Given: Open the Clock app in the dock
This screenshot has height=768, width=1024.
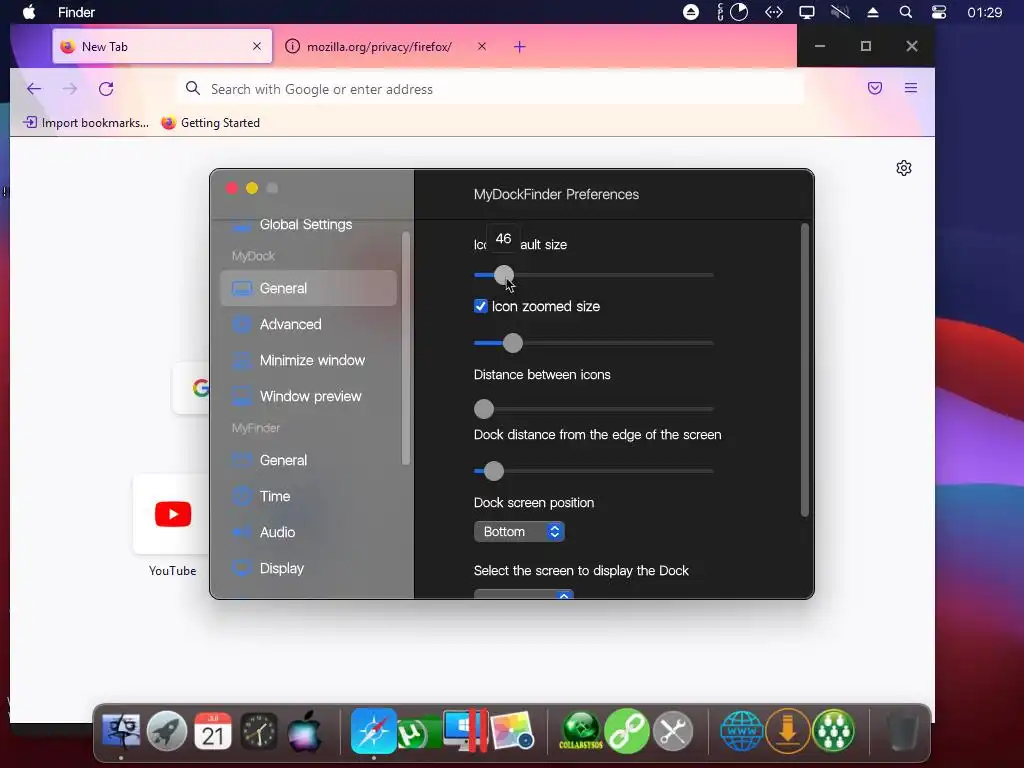Looking at the screenshot, I should click(x=259, y=731).
